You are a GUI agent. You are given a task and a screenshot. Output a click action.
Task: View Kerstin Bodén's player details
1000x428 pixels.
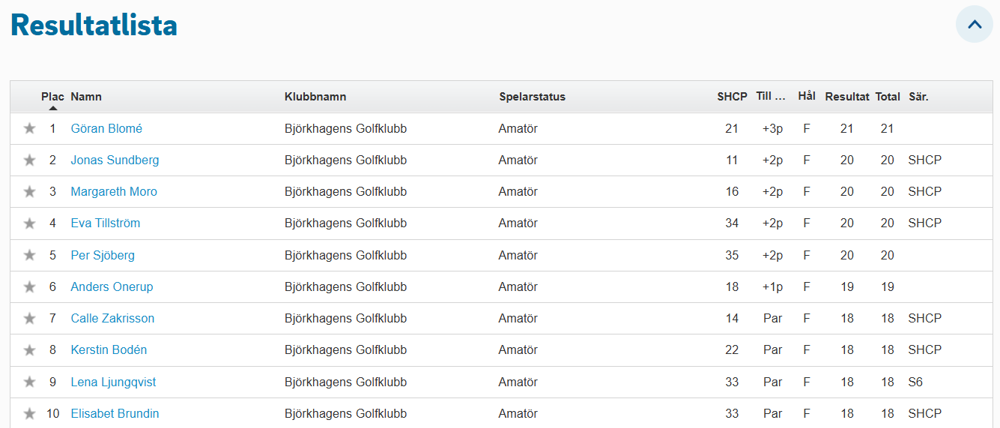[109, 350]
